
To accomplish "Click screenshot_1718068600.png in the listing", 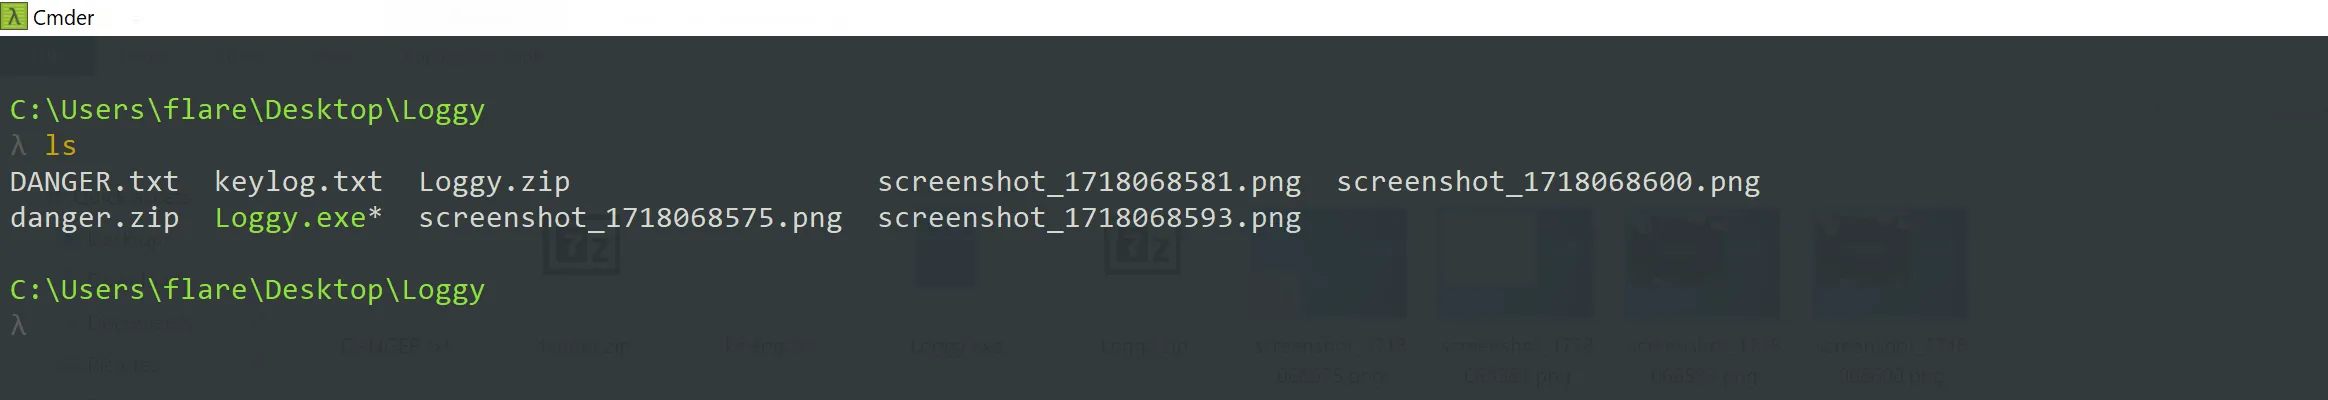I will pos(1548,182).
